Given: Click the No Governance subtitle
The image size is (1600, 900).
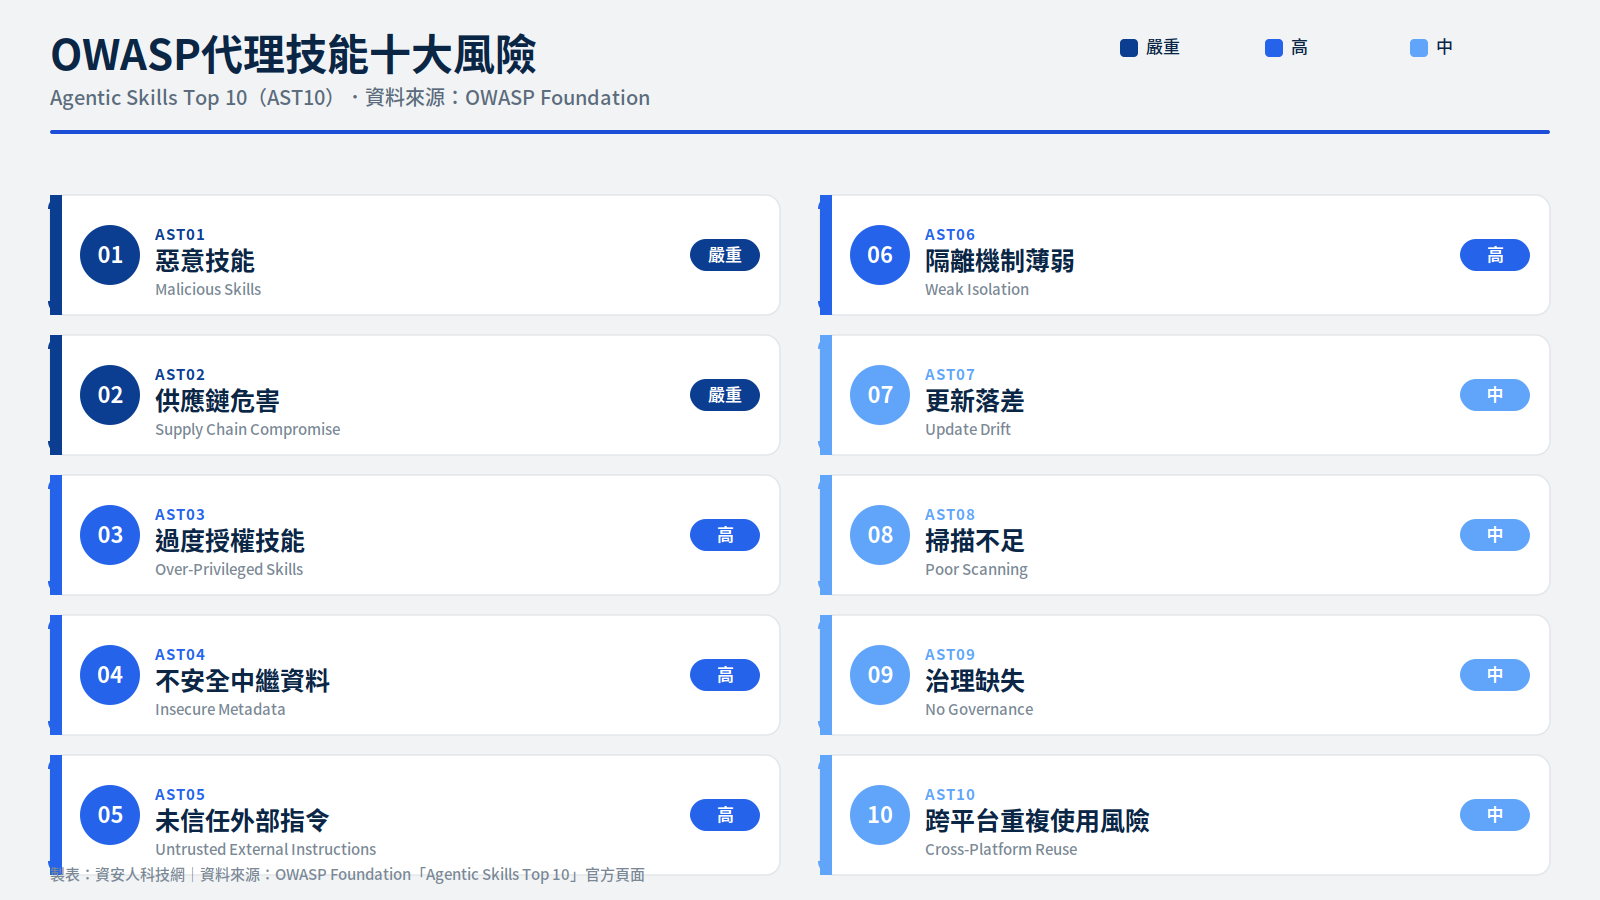Looking at the screenshot, I should tap(979, 709).
